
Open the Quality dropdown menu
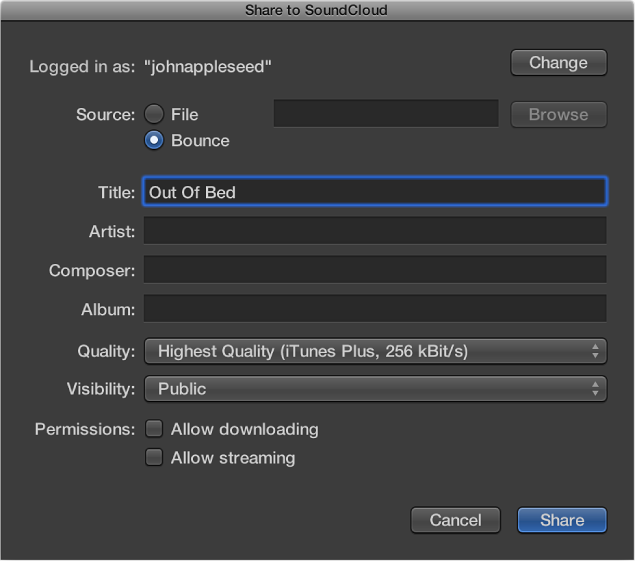(x=375, y=351)
